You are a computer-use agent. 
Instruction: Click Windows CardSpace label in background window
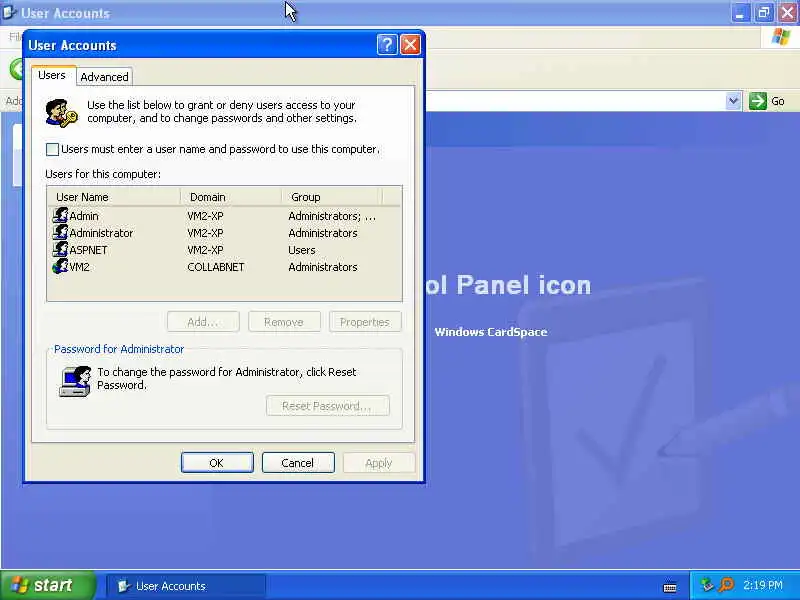coord(491,332)
